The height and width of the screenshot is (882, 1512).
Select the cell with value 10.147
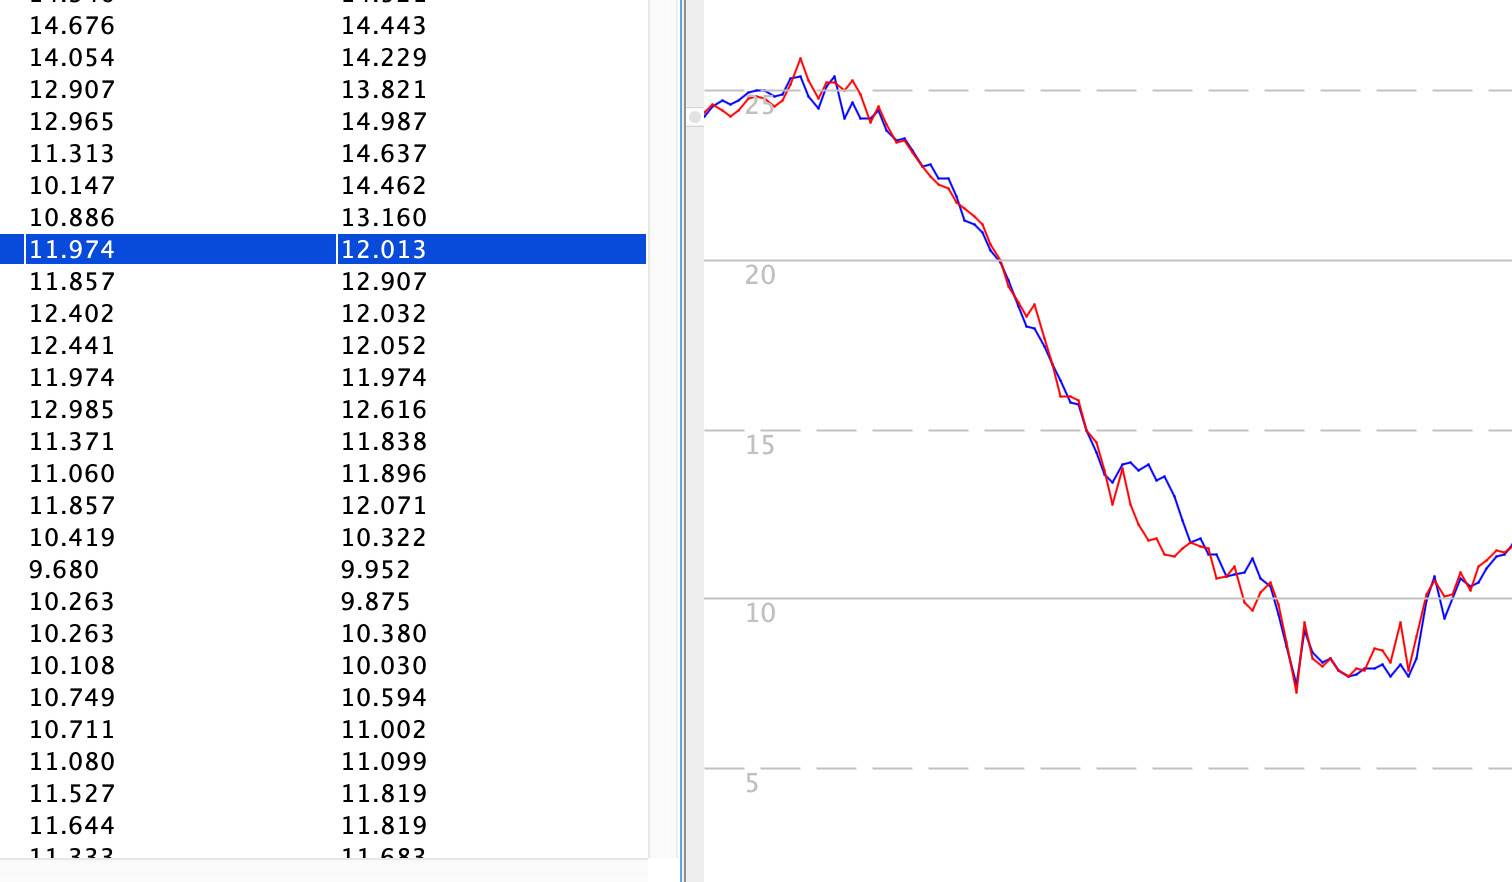(x=72, y=185)
